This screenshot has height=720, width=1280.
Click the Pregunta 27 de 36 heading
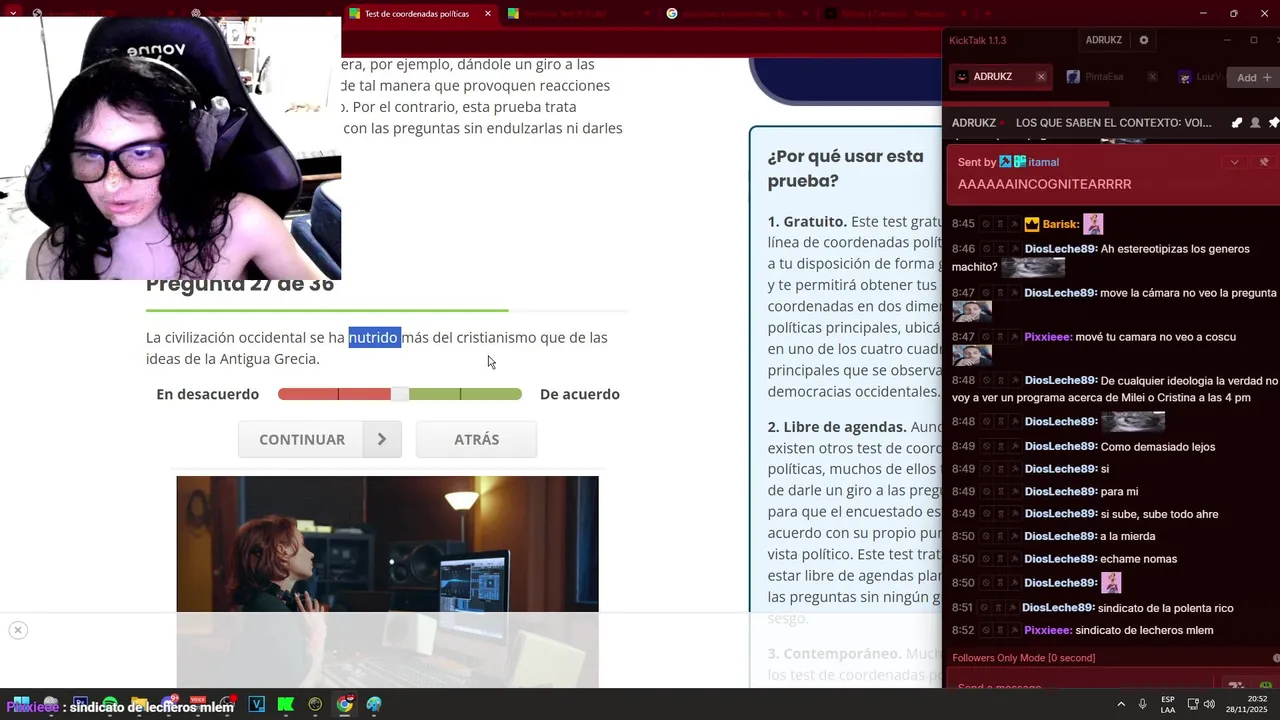(240, 285)
